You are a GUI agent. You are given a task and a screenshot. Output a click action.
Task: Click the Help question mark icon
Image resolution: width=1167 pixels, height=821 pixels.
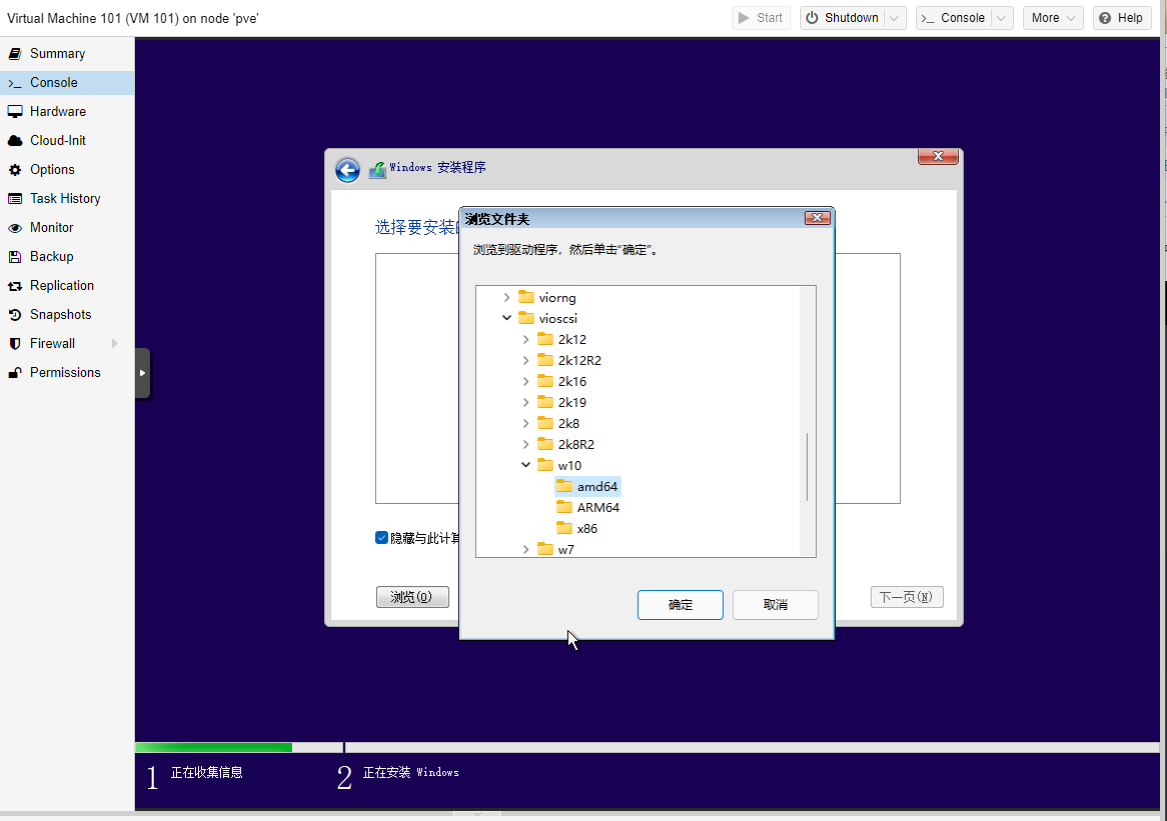tap(1105, 18)
